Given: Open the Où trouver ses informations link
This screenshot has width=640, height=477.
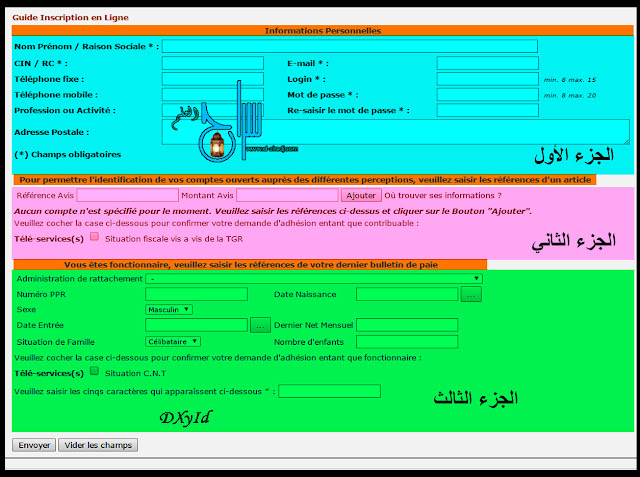Looking at the screenshot, I should point(443,195).
